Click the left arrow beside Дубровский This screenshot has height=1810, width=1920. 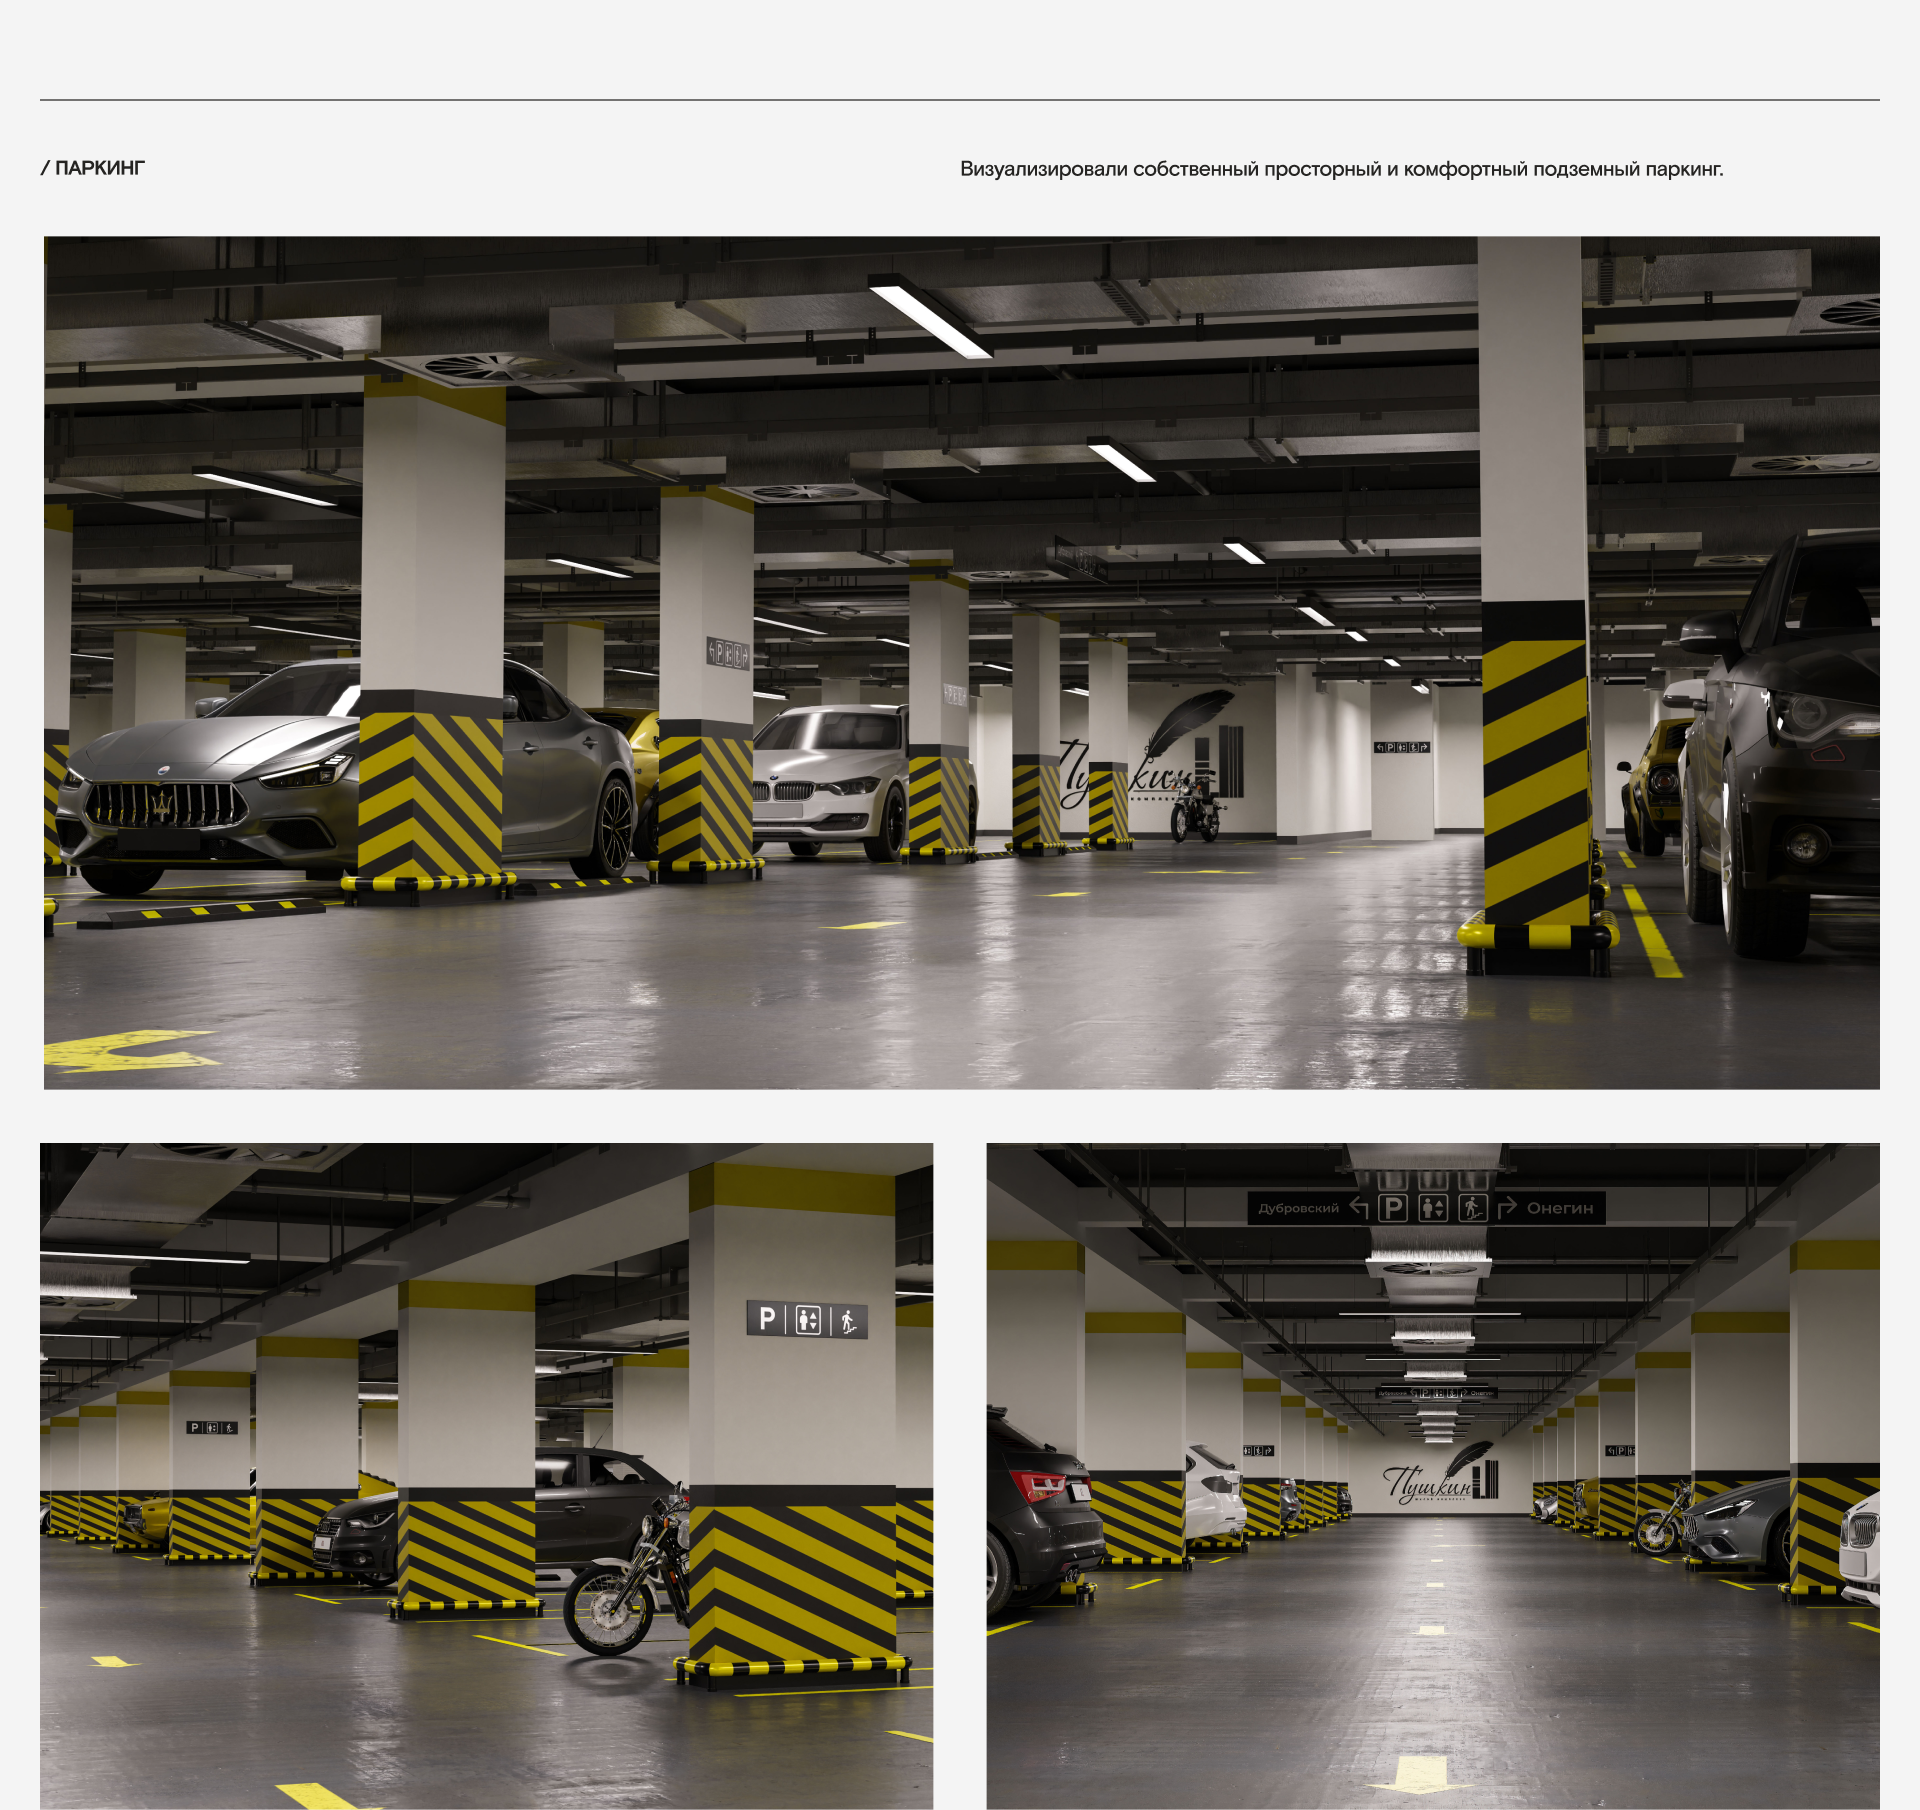(1359, 1207)
